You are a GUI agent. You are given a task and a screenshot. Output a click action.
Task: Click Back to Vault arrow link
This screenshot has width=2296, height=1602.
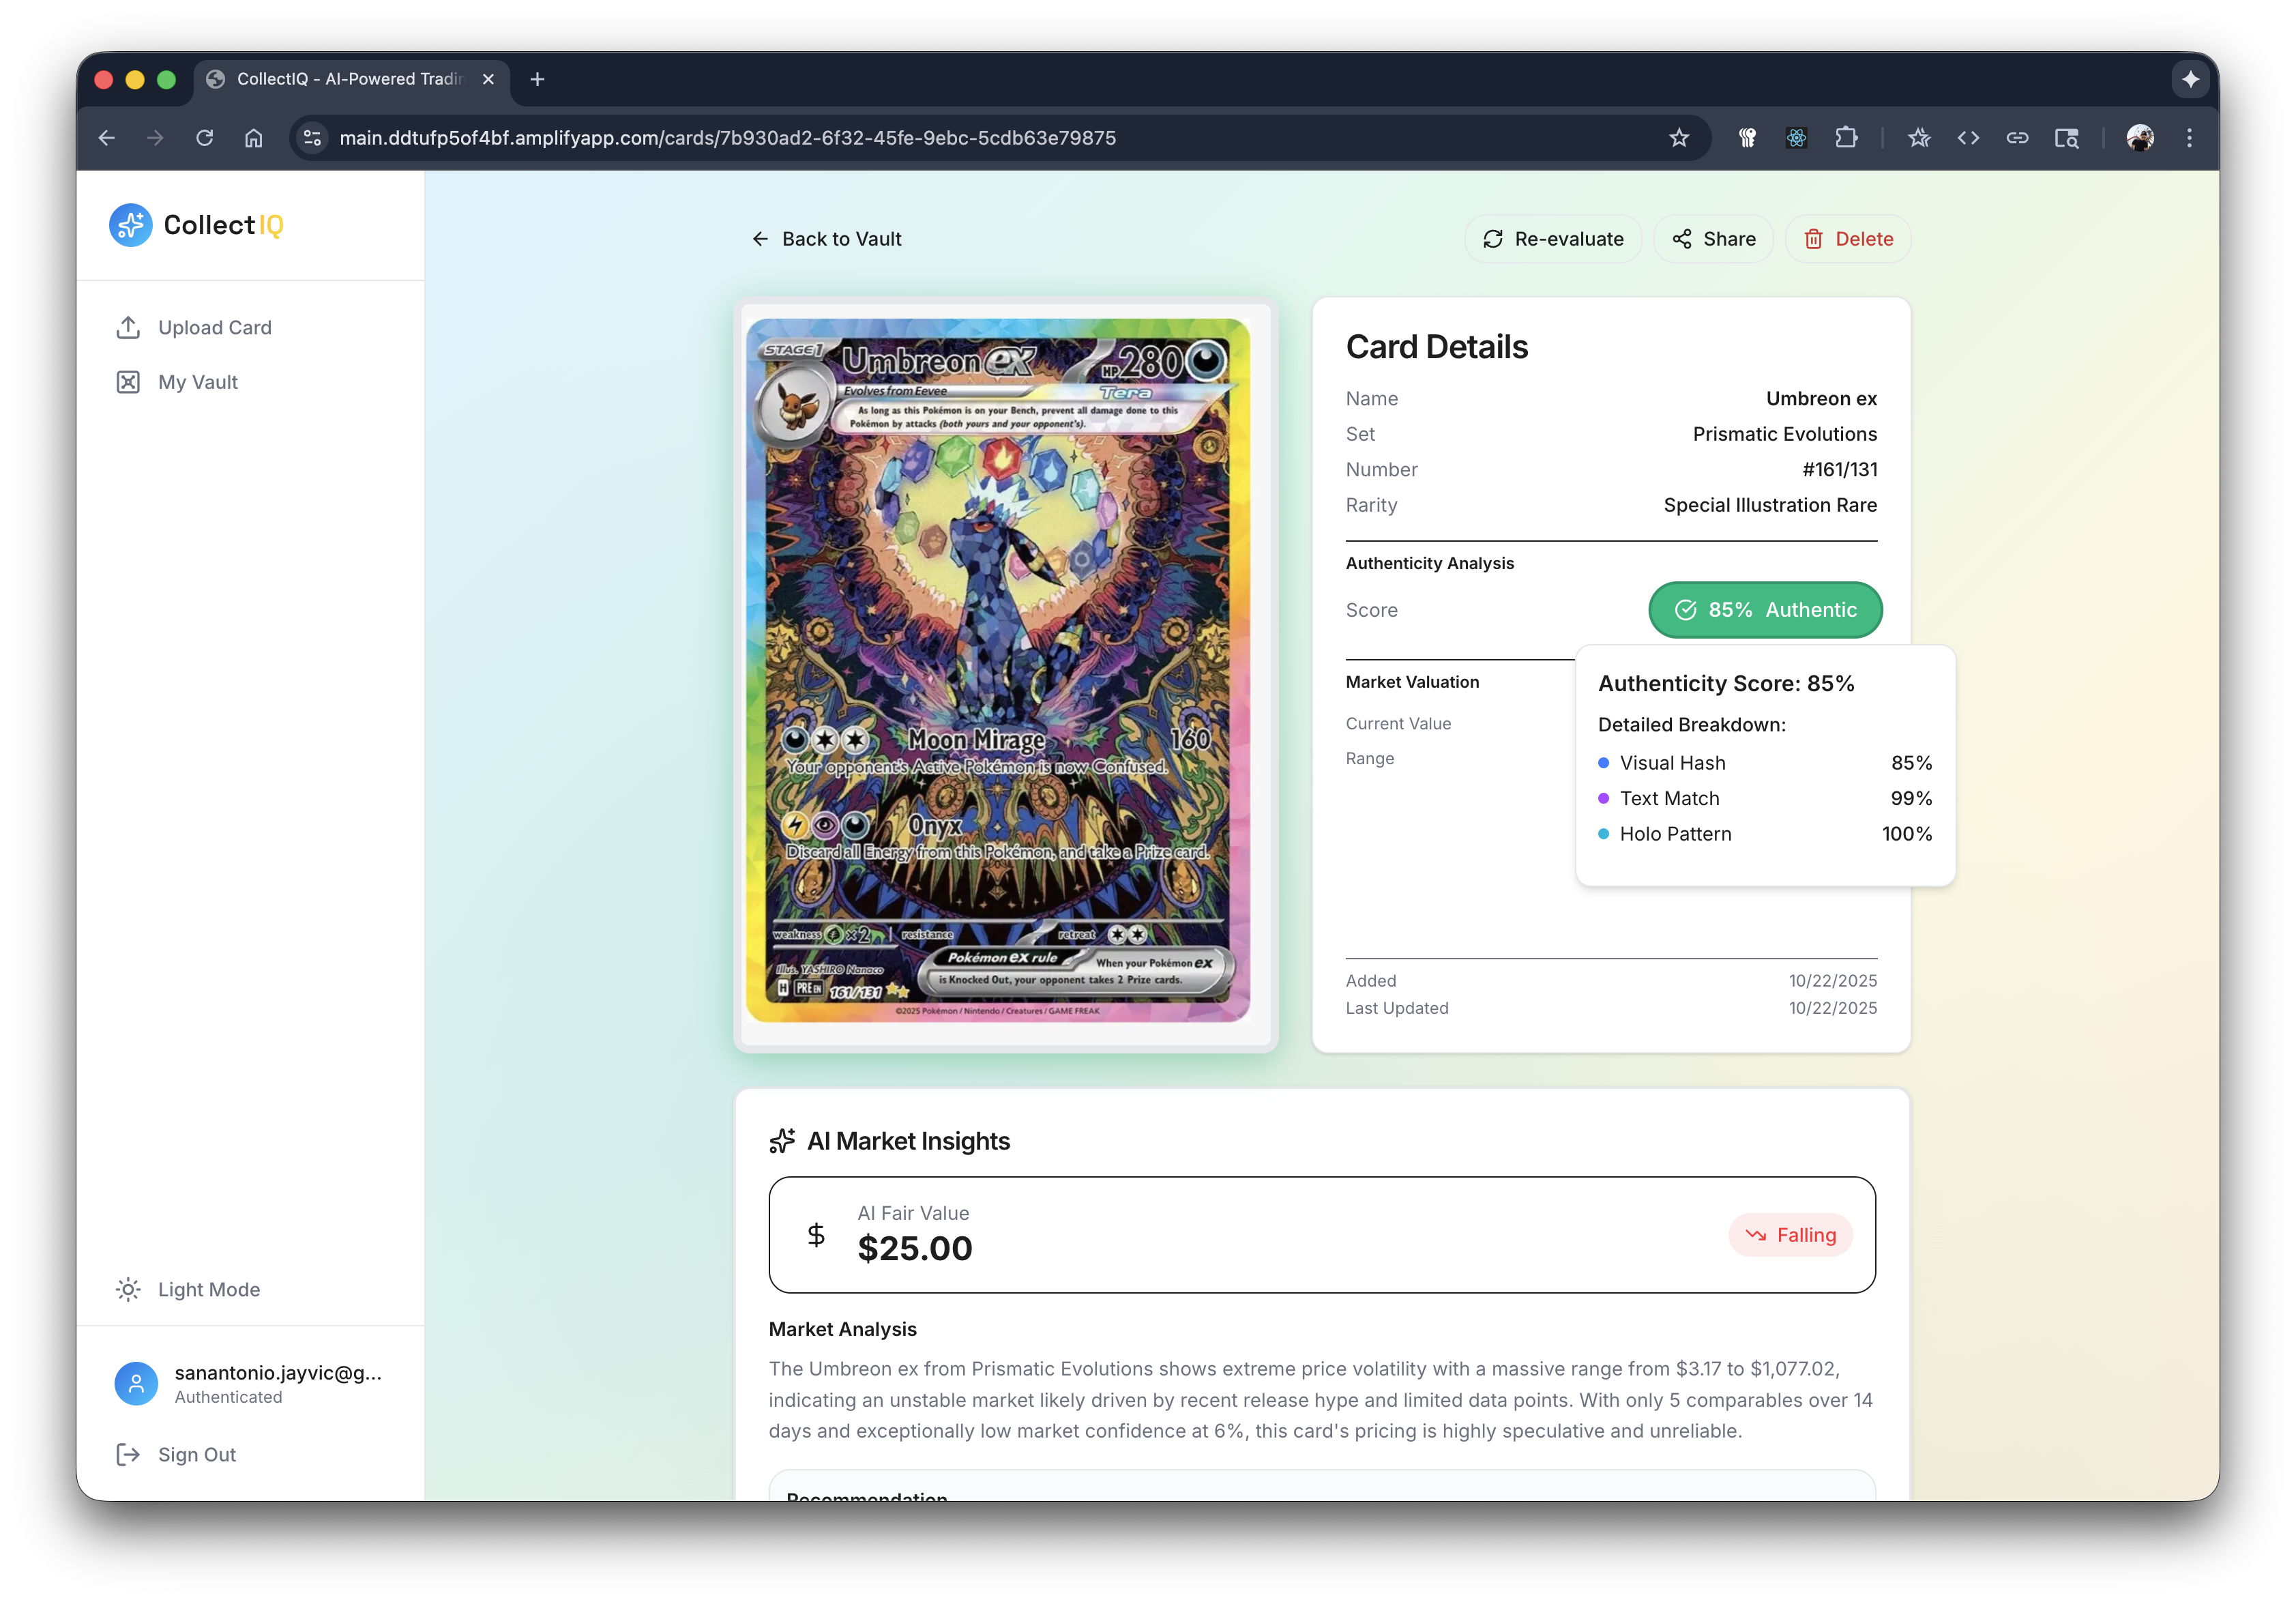826,239
